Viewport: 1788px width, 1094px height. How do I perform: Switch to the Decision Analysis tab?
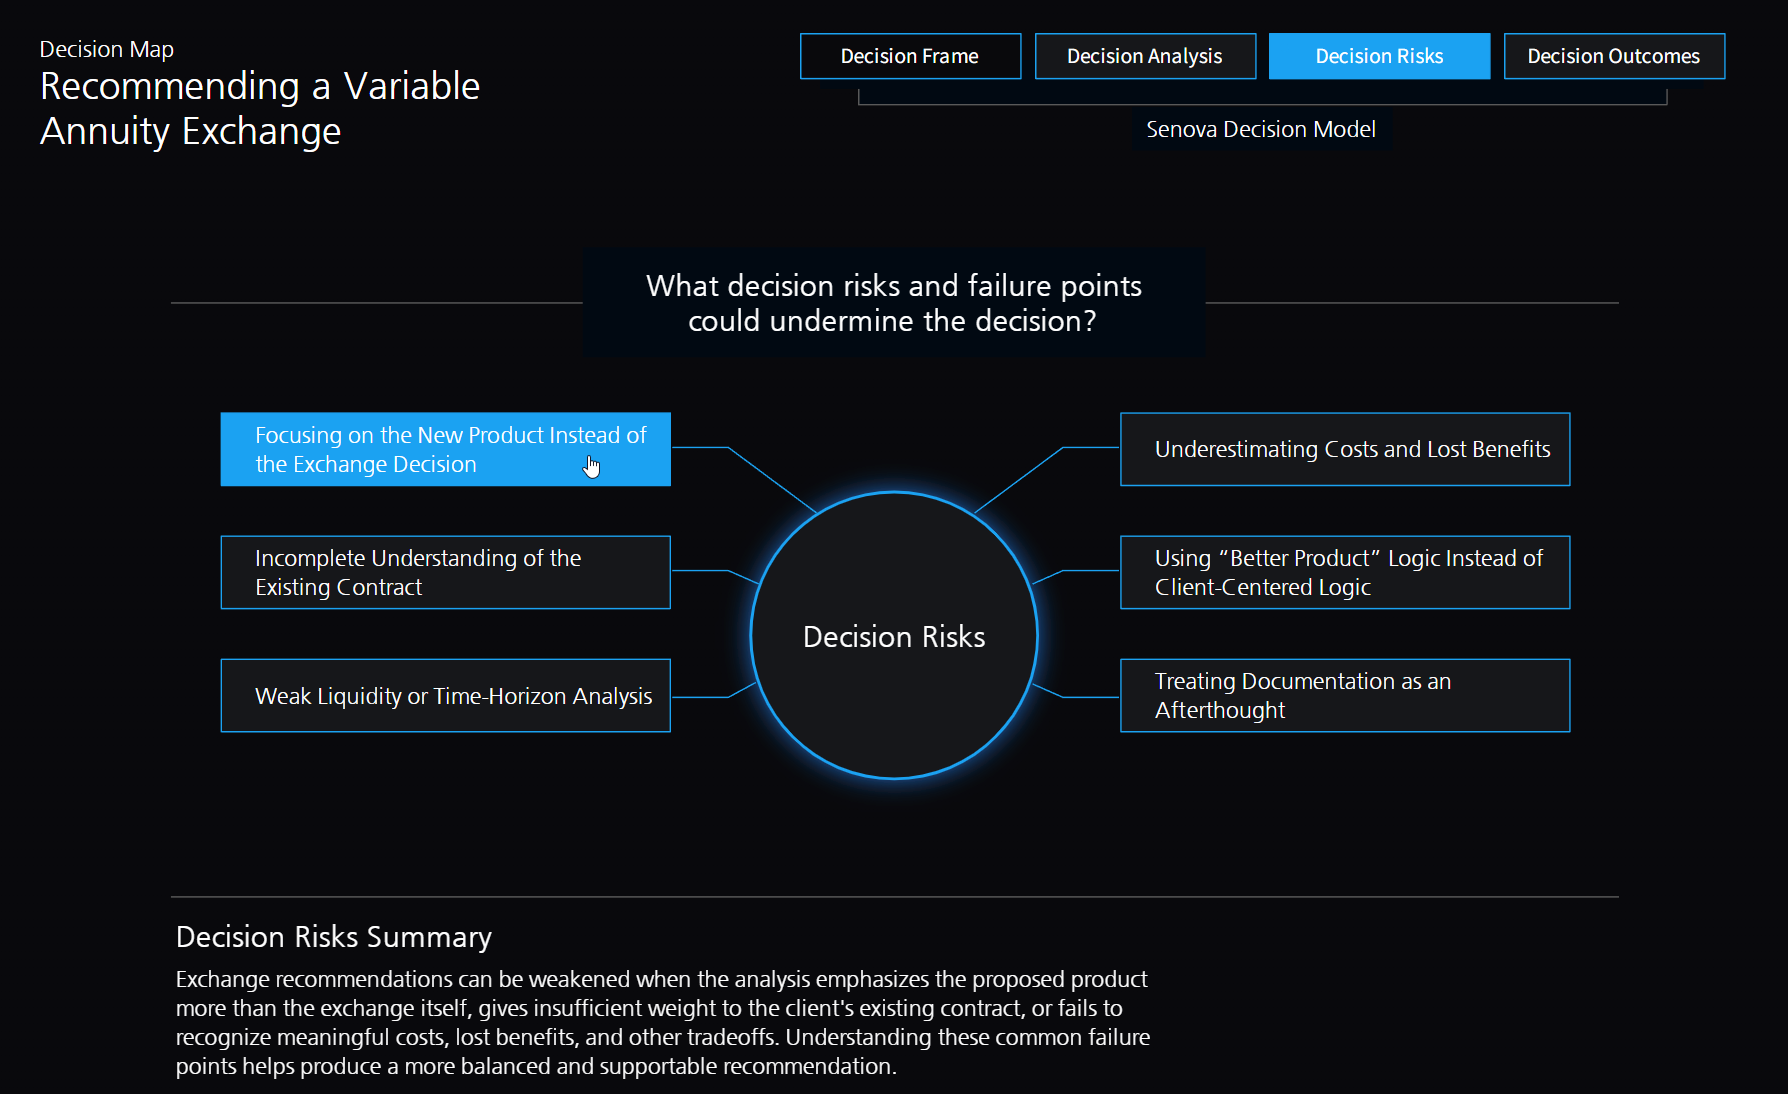(1145, 56)
